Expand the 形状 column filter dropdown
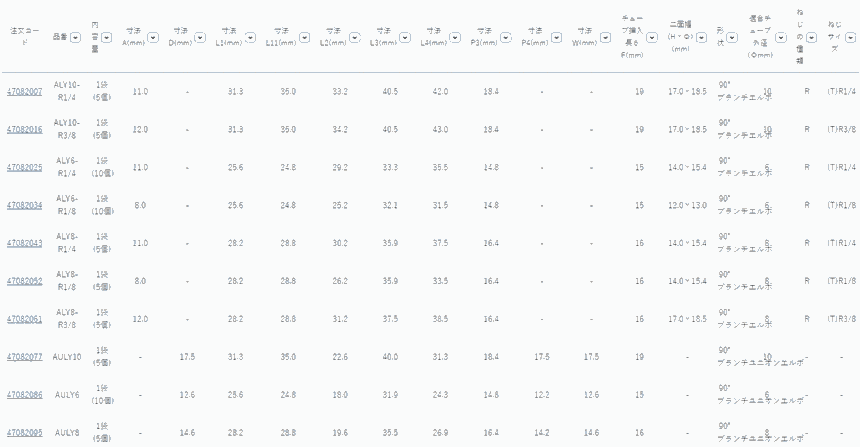This screenshot has width=860, height=447. (729, 39)
